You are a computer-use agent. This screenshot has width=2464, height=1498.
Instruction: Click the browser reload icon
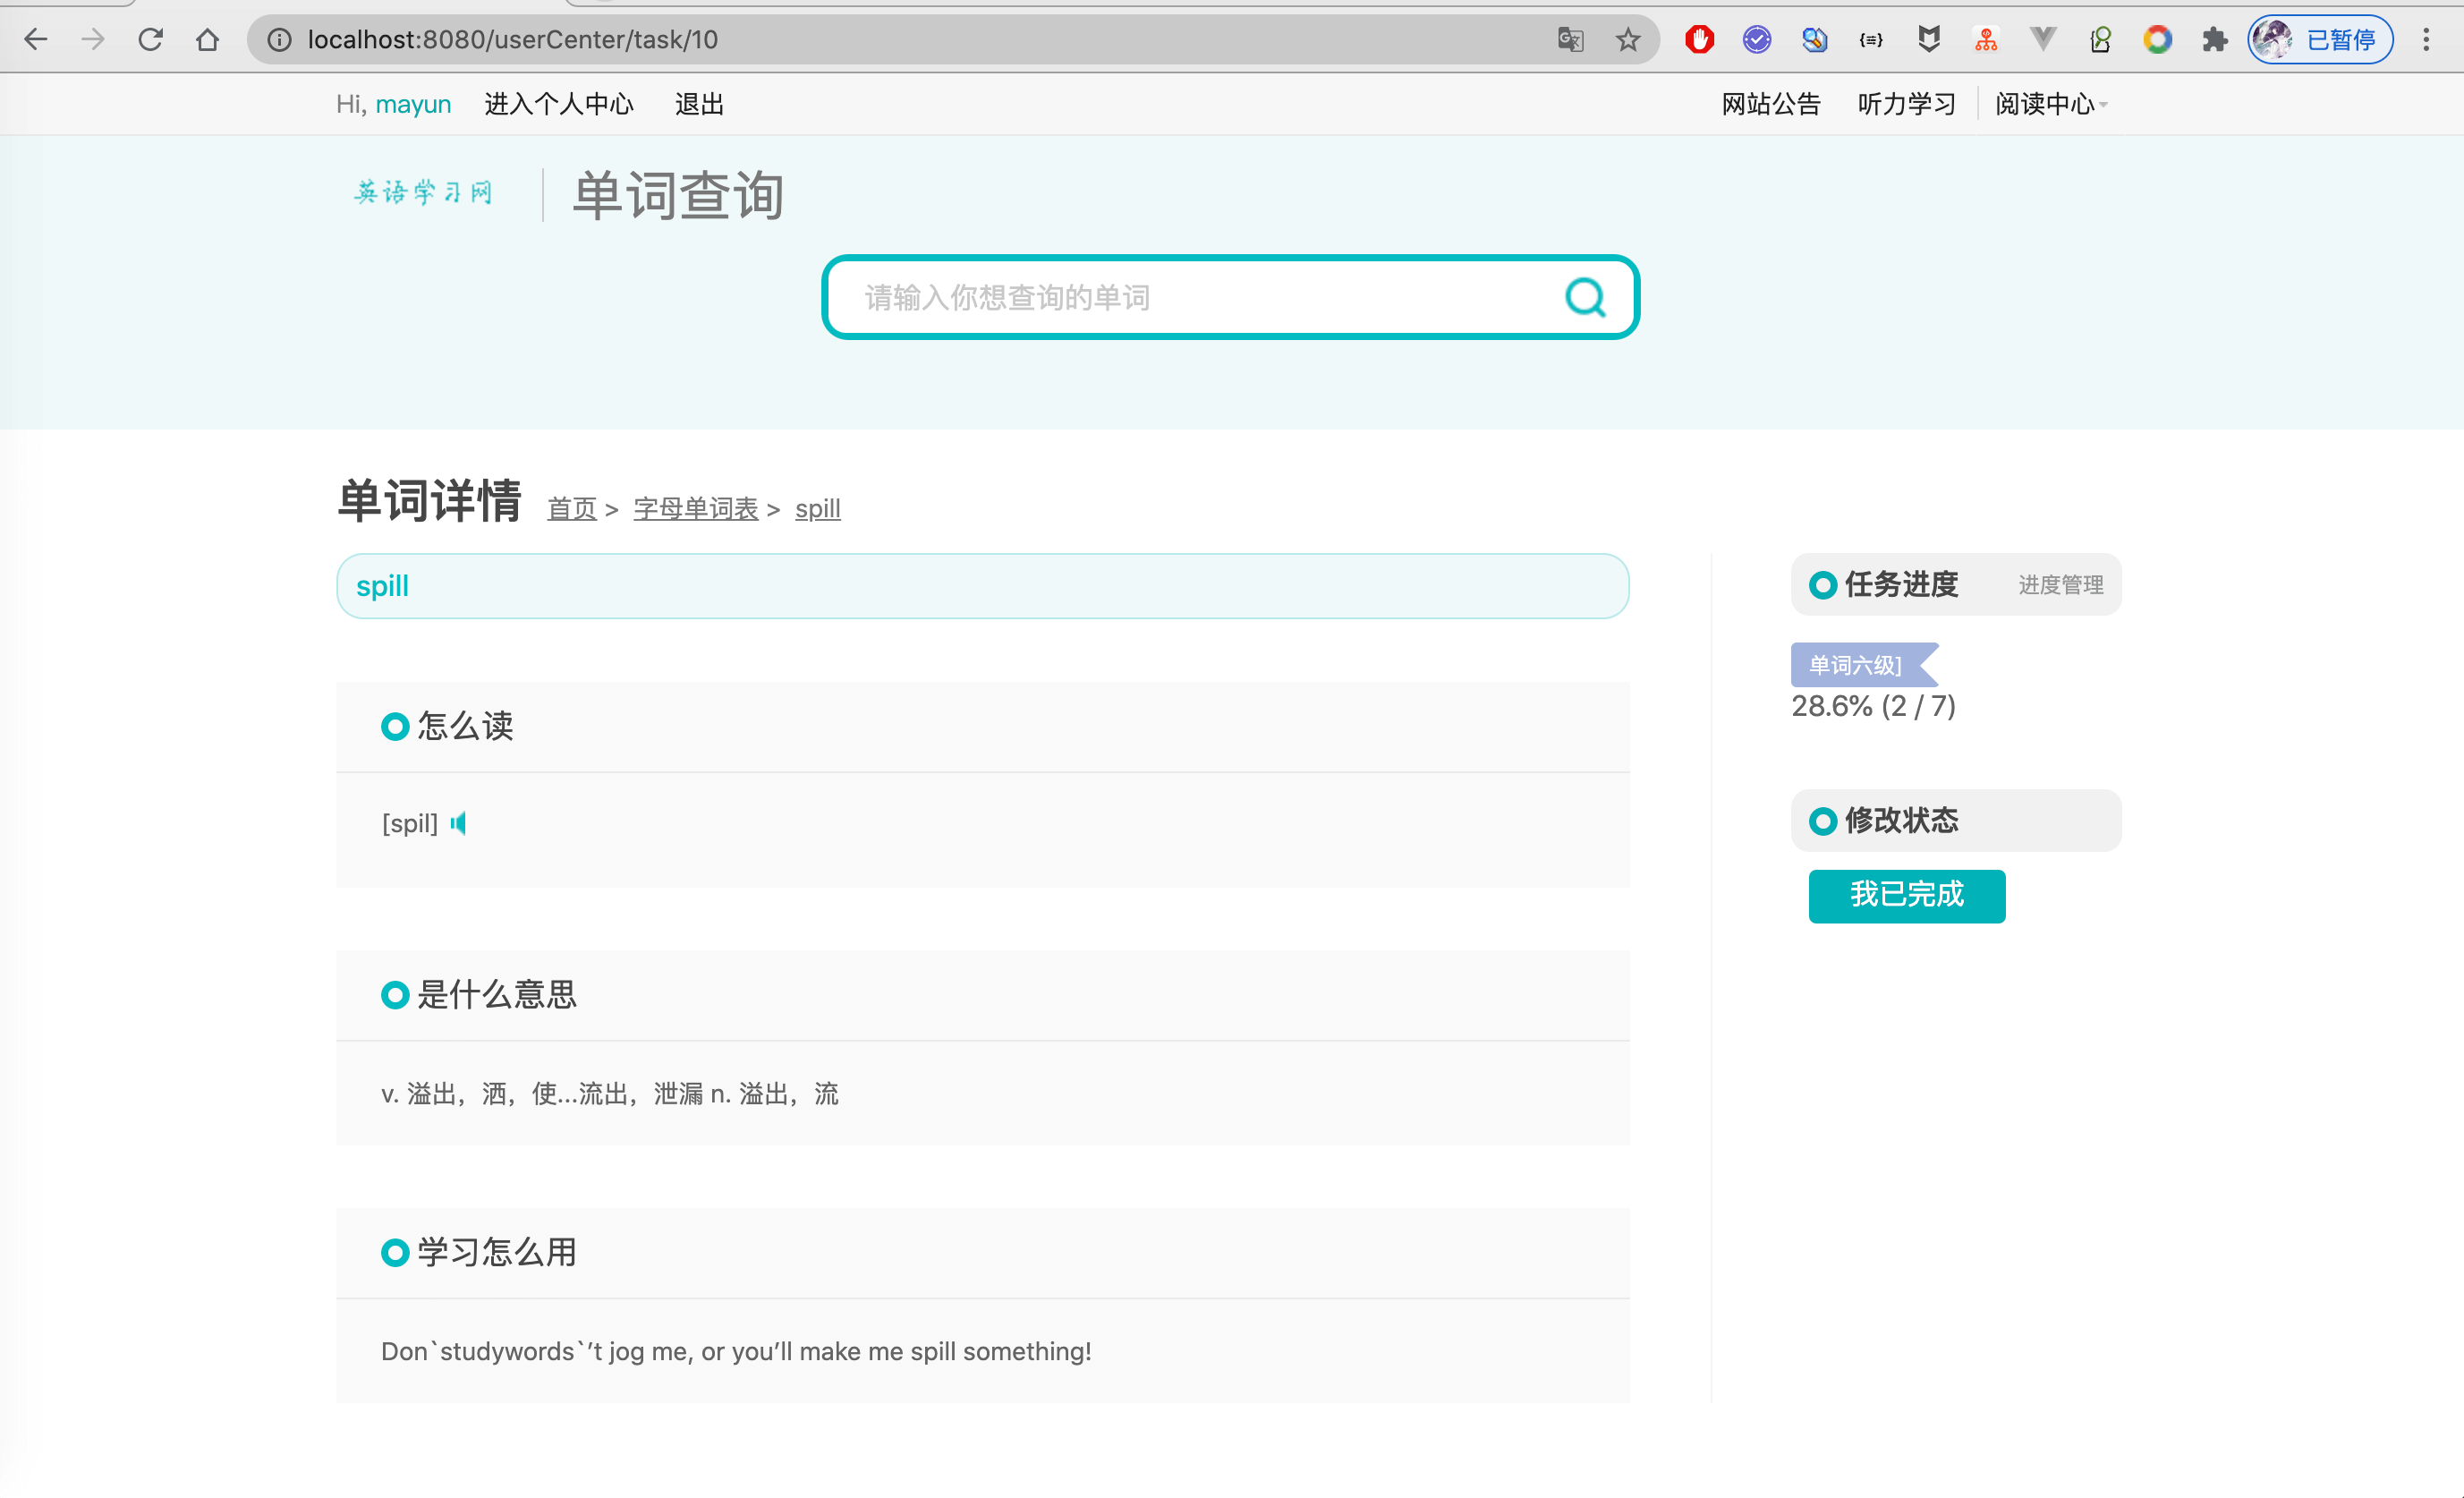[150, 39]
